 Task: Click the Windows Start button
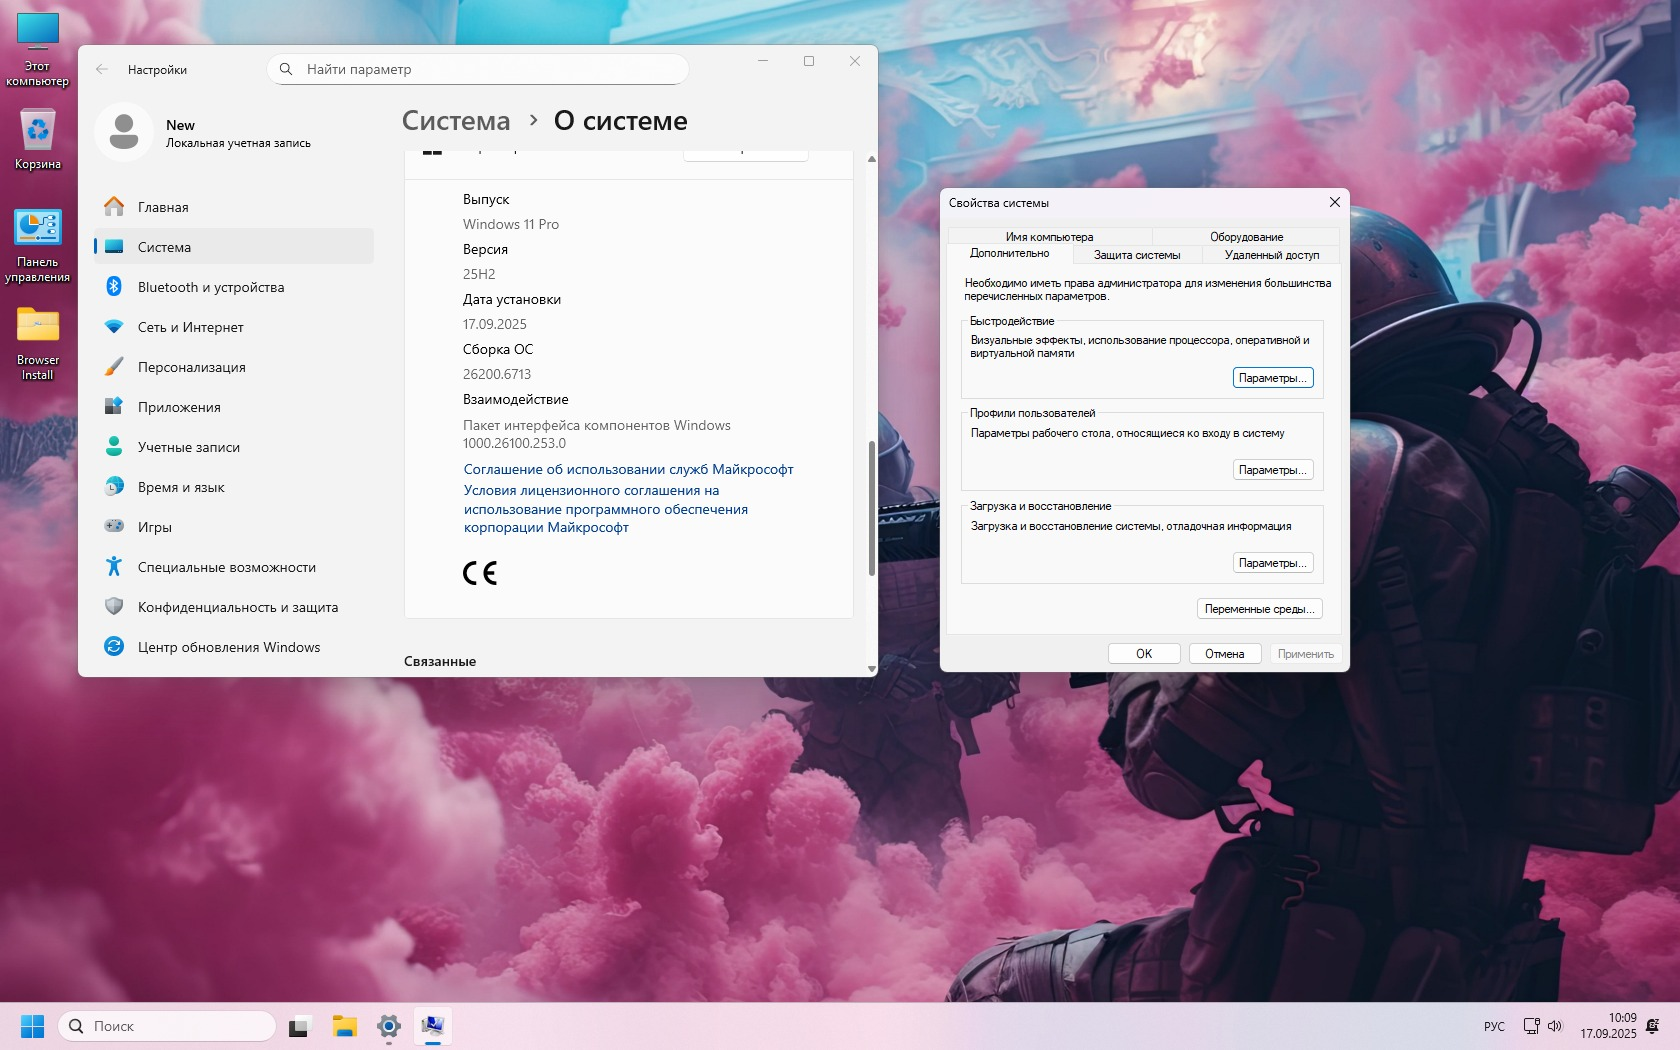pyautogui.click(x=32, y=1026)
